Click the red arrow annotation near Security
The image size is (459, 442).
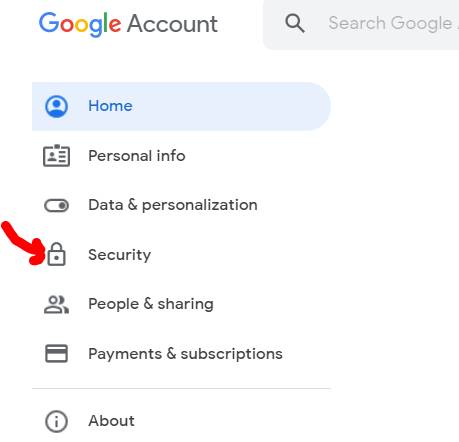[23, 244]
